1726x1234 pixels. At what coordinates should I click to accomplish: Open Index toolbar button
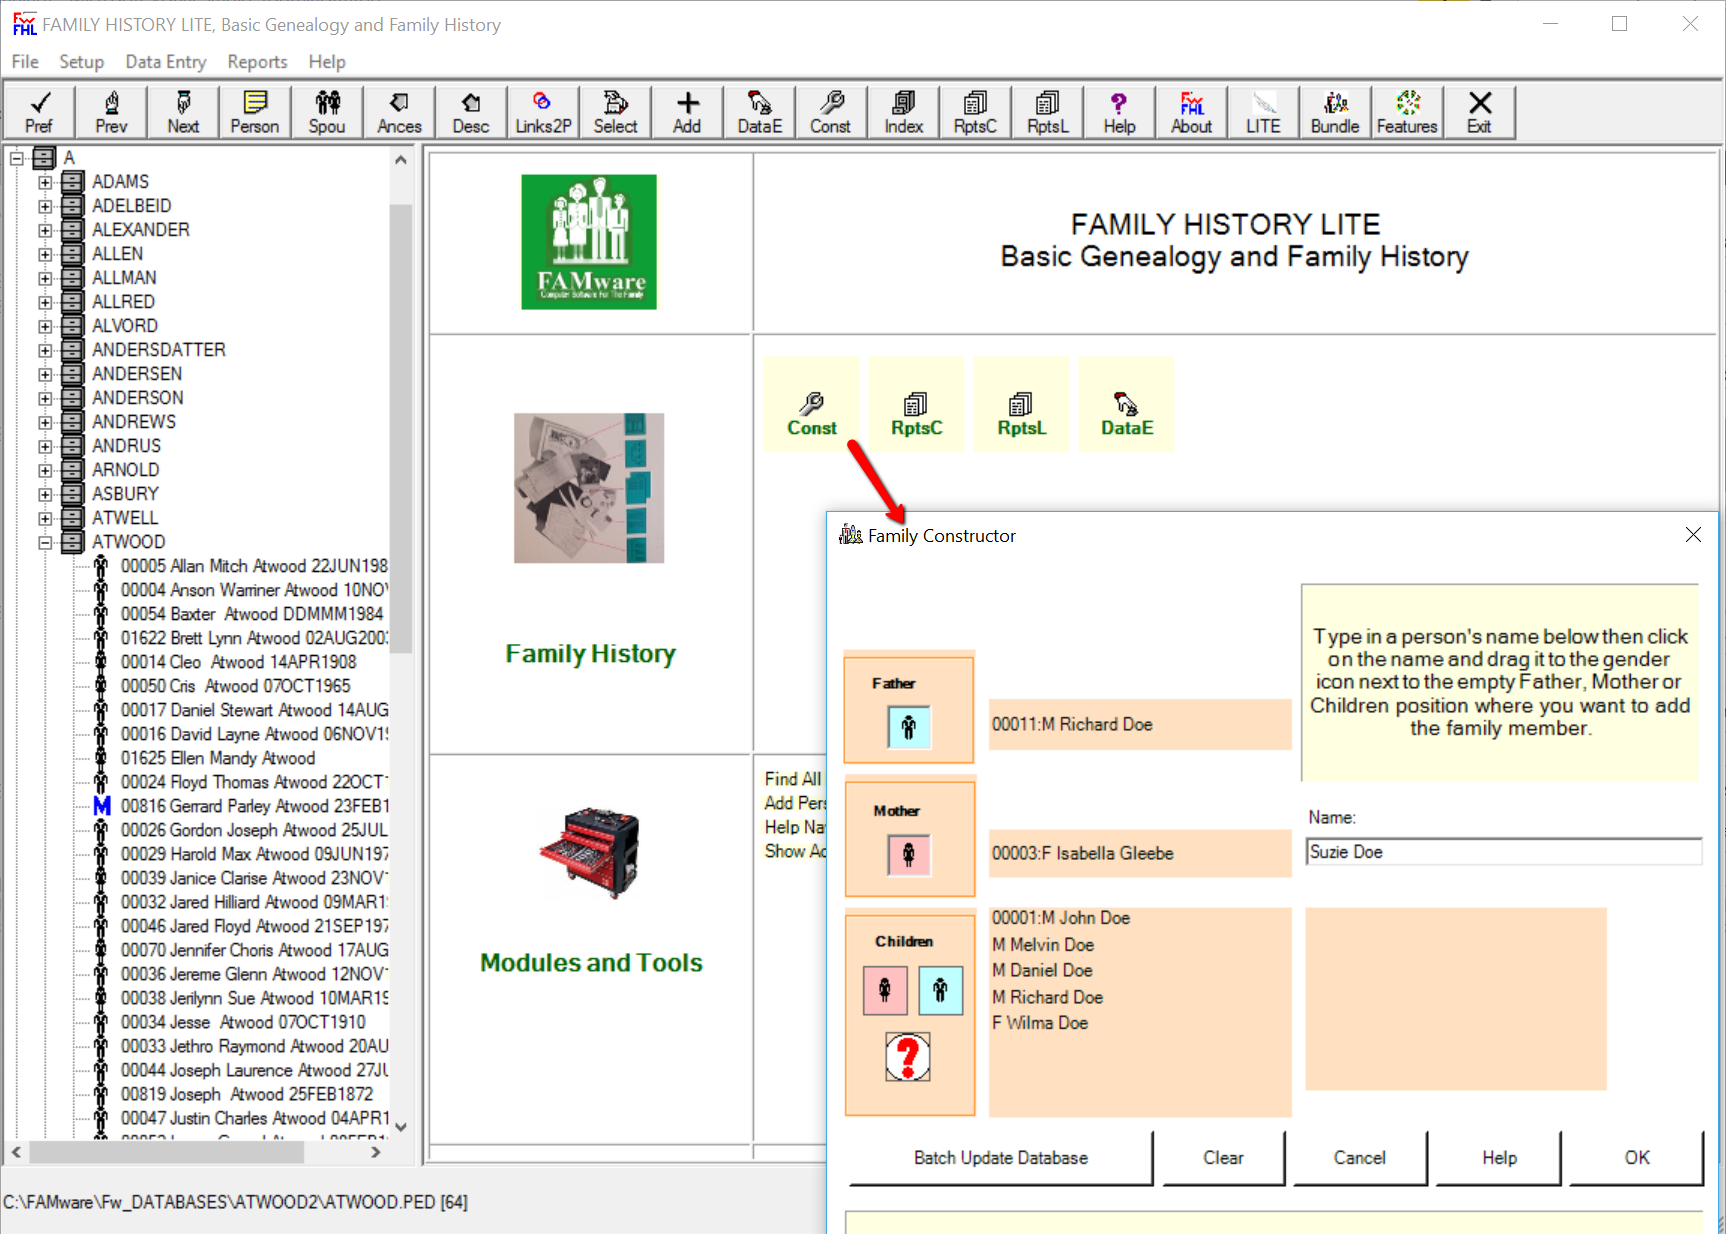pyautogui.click(x=903, y=112)
